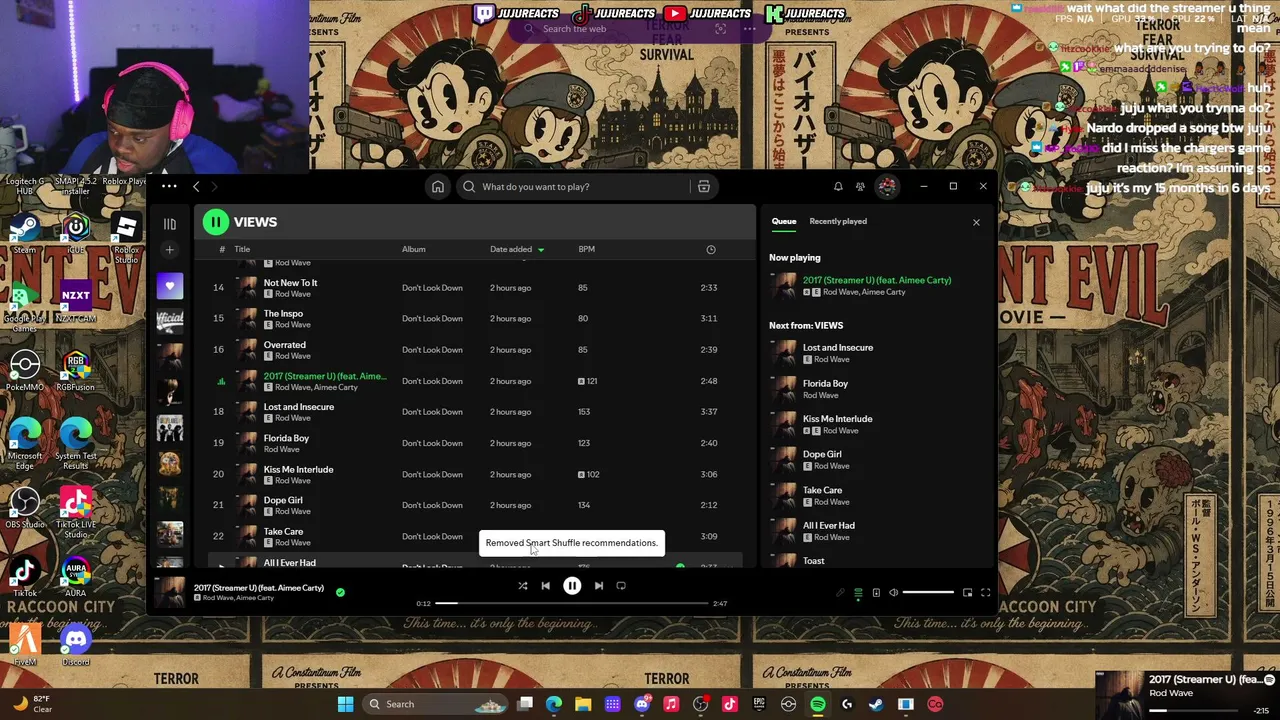
Task: Open the PokeMMO desktop shortcut
Action: [x=25, y=372]
